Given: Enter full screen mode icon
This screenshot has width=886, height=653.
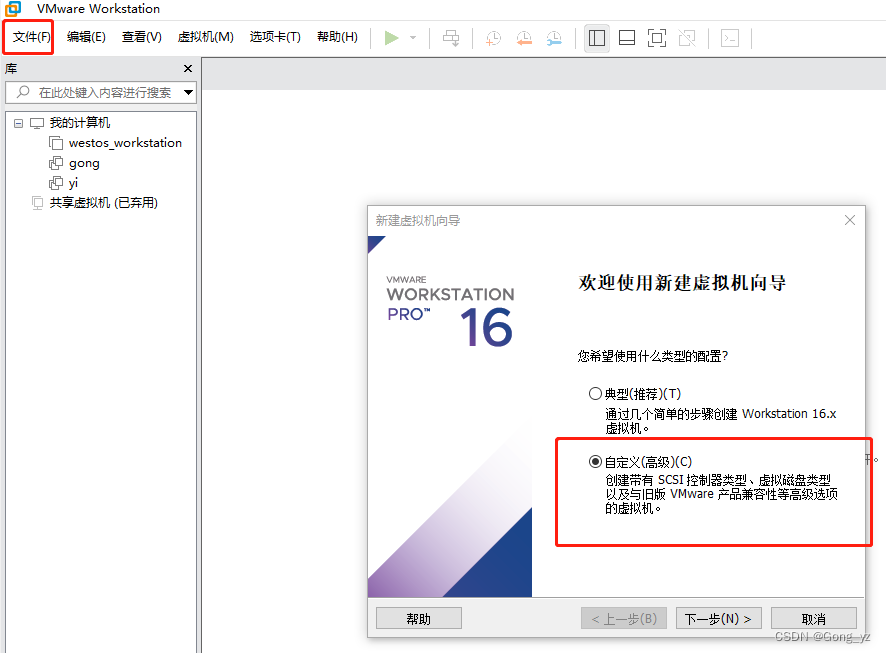Looking at the screenshot, I should [657, 38].
